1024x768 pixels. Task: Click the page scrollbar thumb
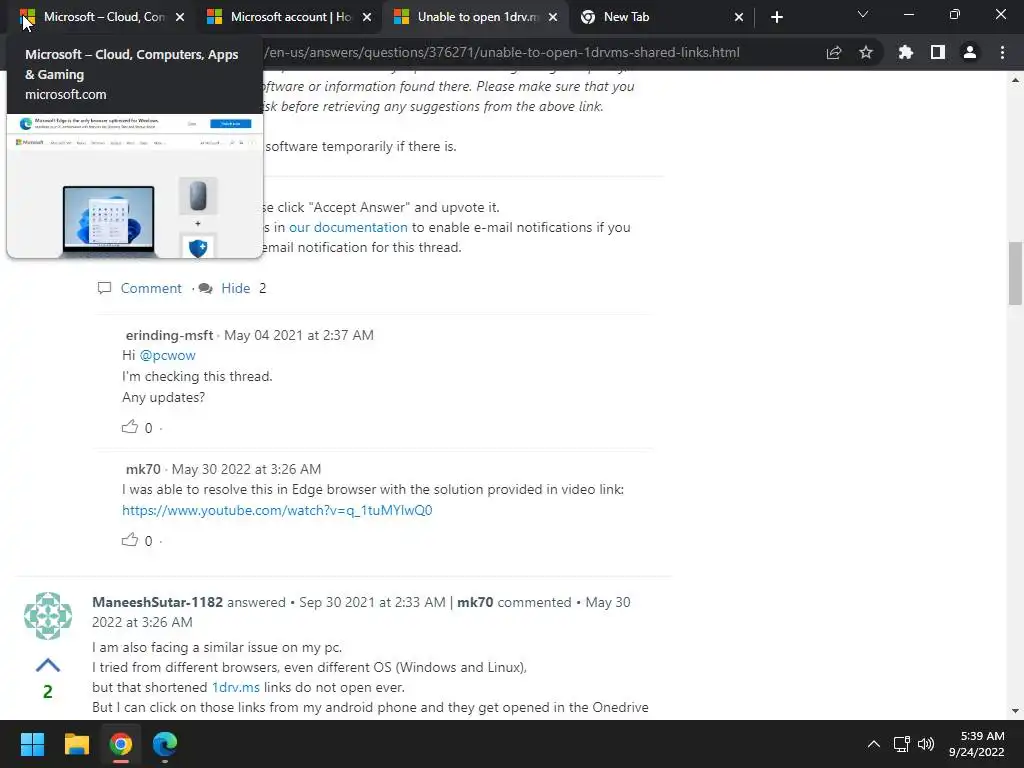point(1015,273)
